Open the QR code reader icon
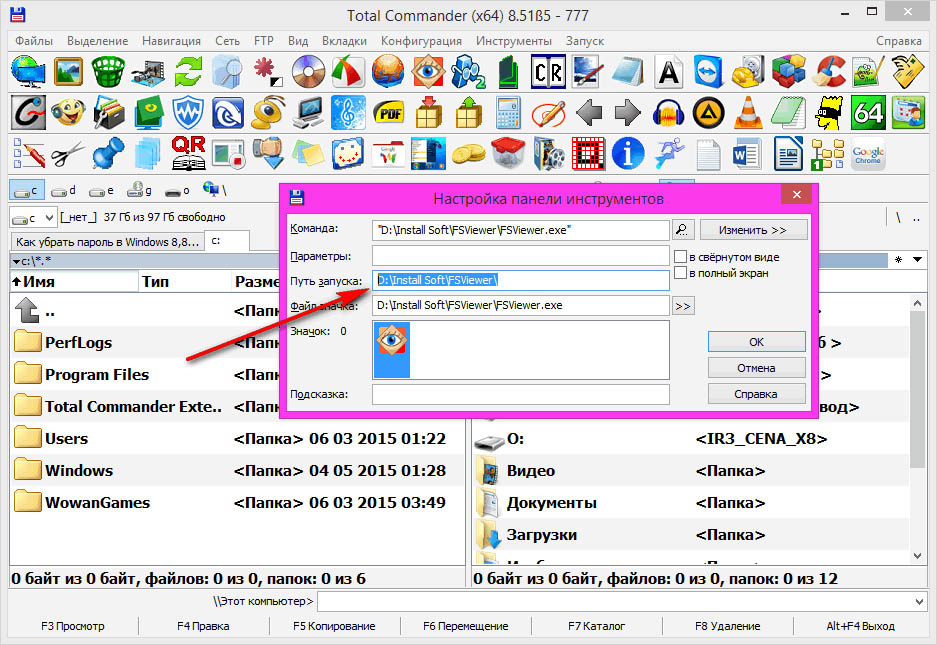This screenshot has width=937, height=645. (x=188, y=154)
